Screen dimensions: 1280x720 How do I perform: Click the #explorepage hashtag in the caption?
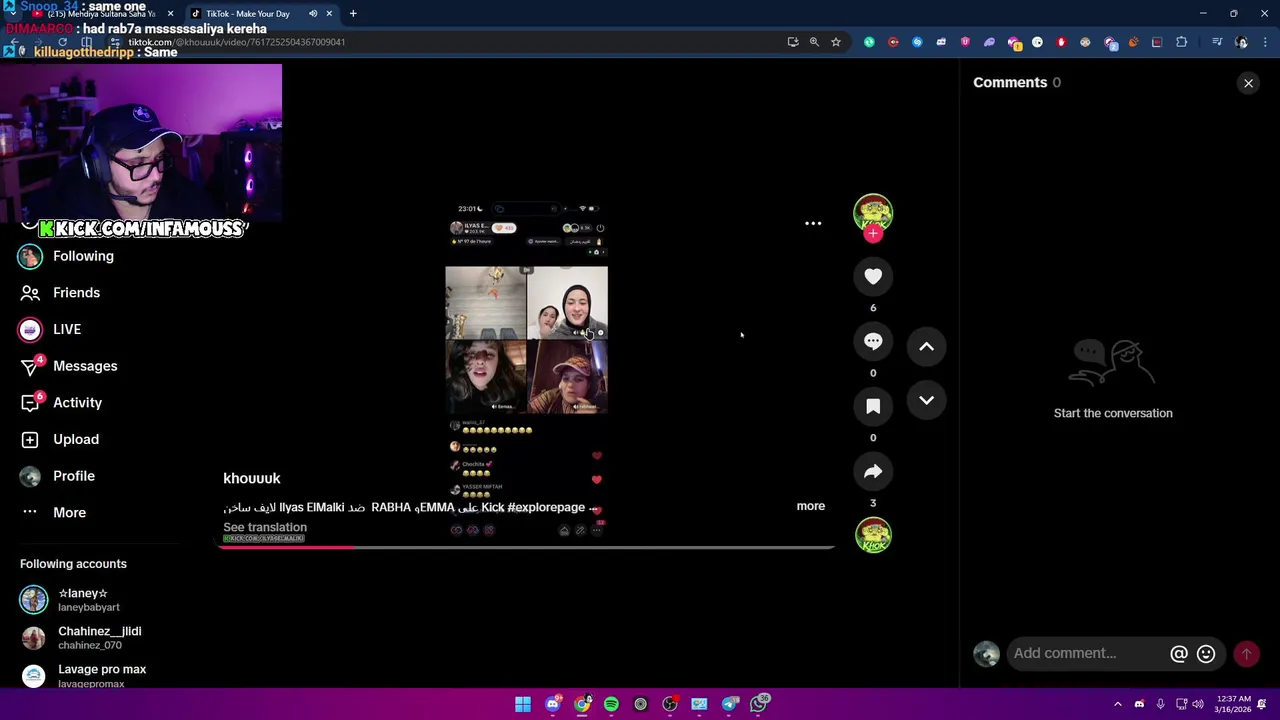point(546,507)
